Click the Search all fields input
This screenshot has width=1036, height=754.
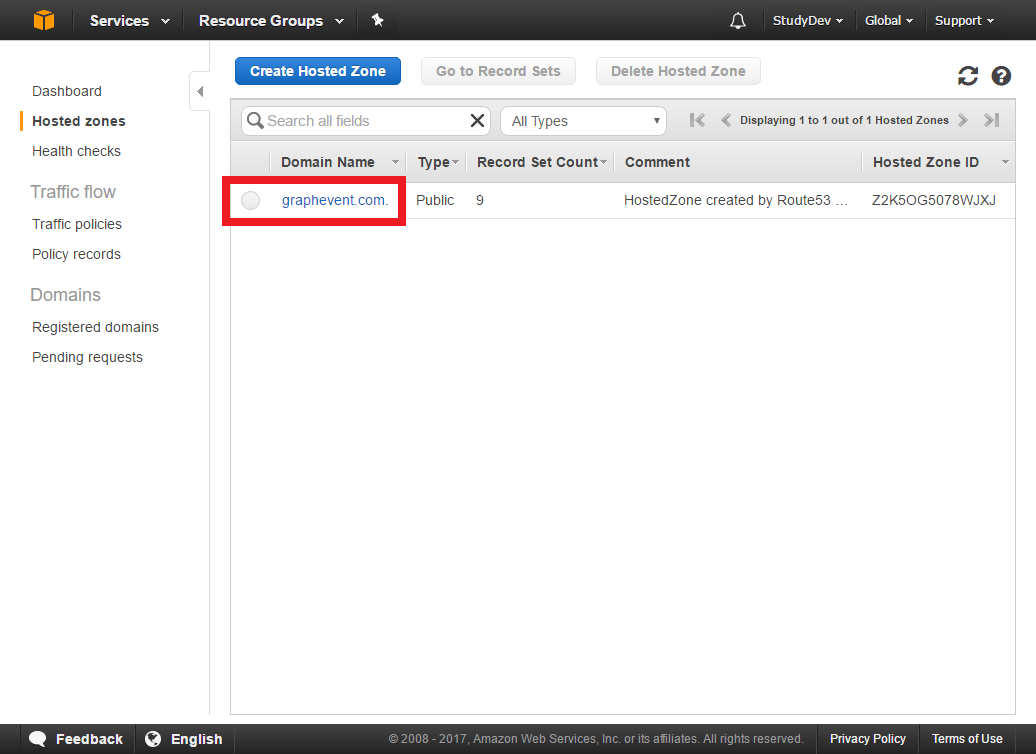365,121
